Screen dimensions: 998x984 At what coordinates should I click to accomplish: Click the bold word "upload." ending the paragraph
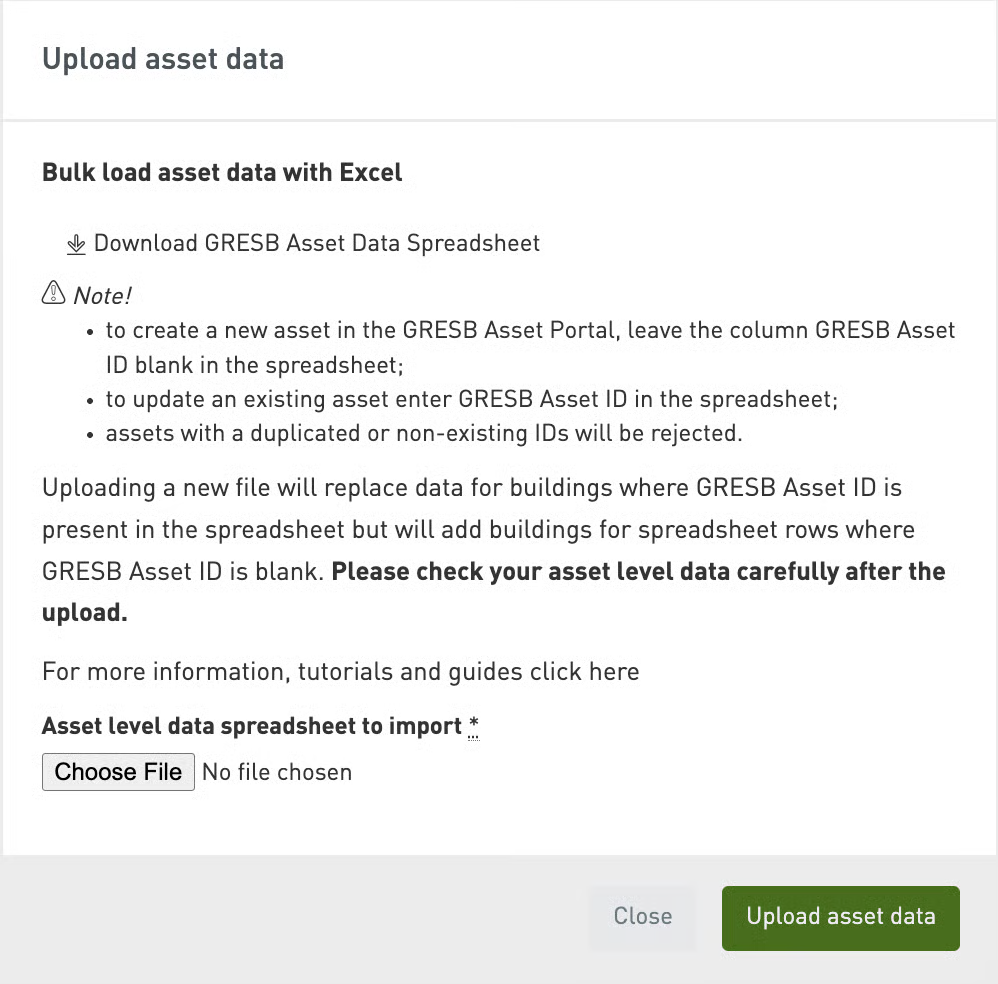tap(85, 613)
